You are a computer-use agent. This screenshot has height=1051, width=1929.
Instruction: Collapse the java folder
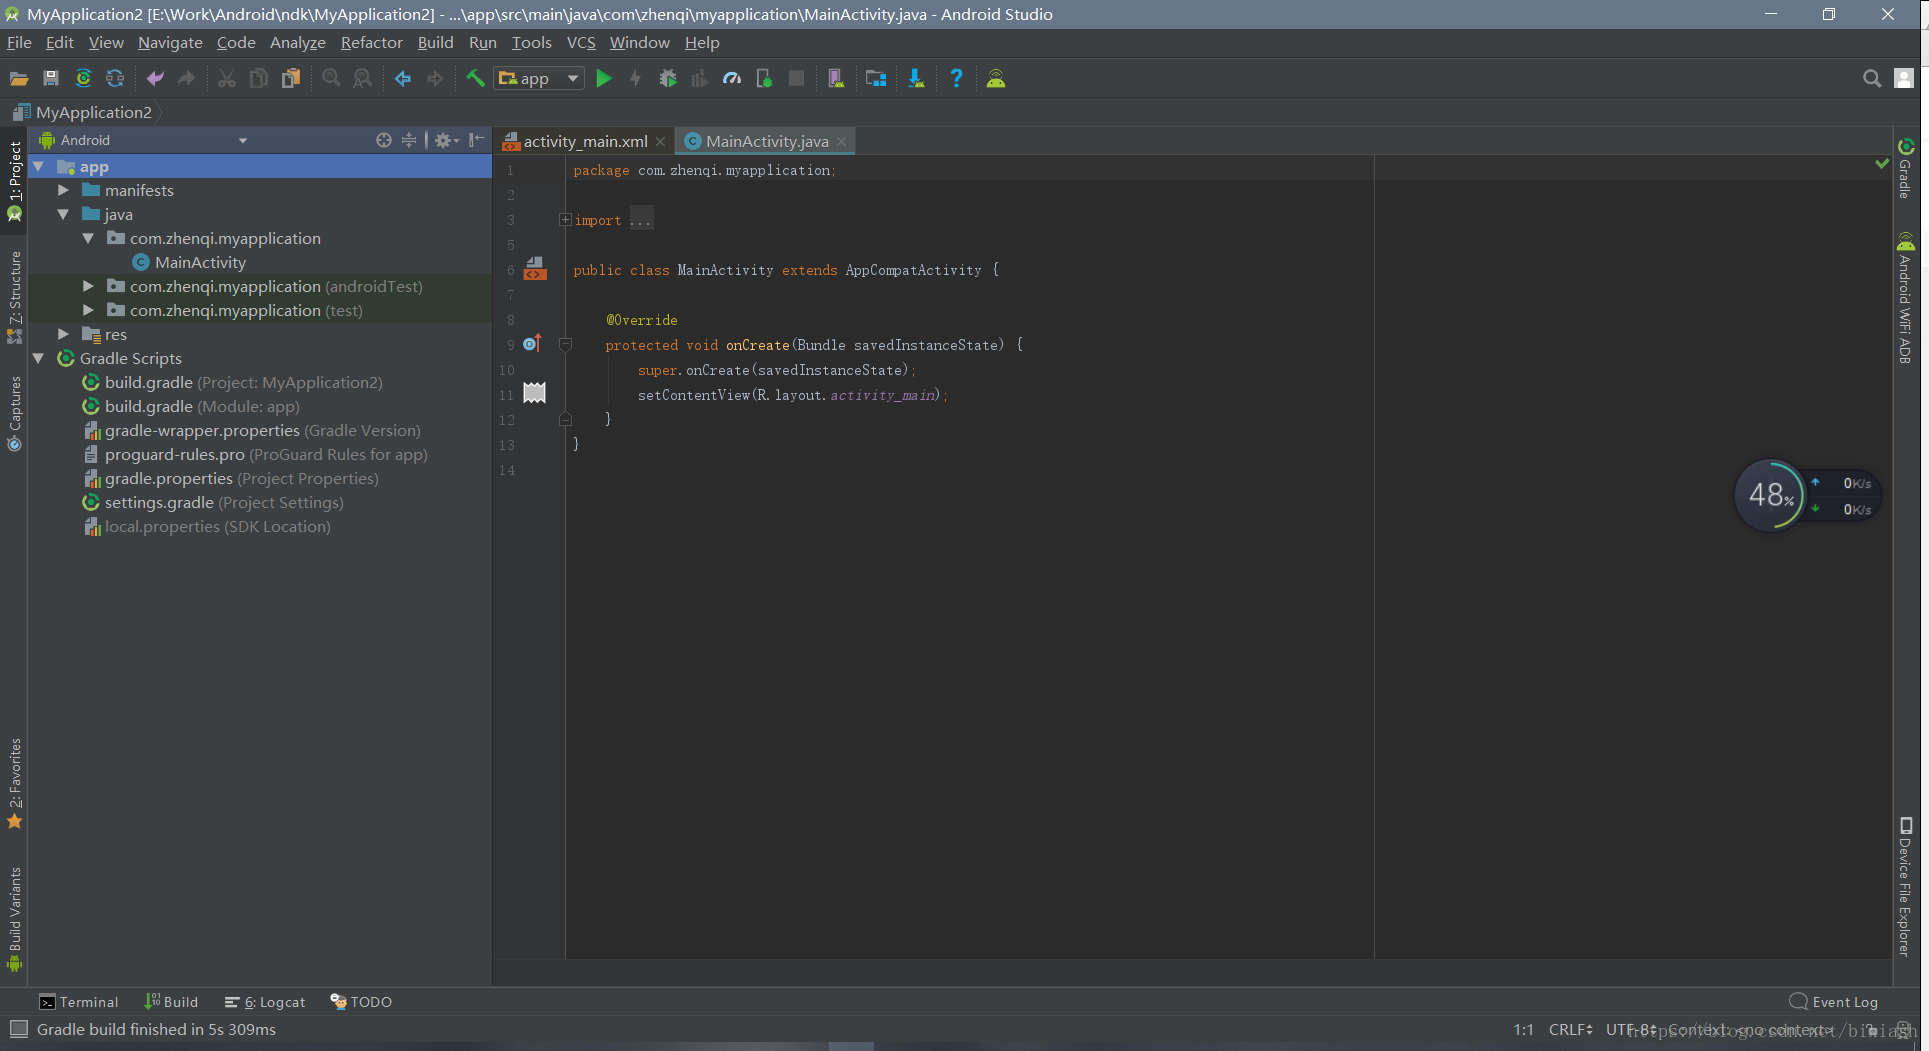tap(64, 214)
